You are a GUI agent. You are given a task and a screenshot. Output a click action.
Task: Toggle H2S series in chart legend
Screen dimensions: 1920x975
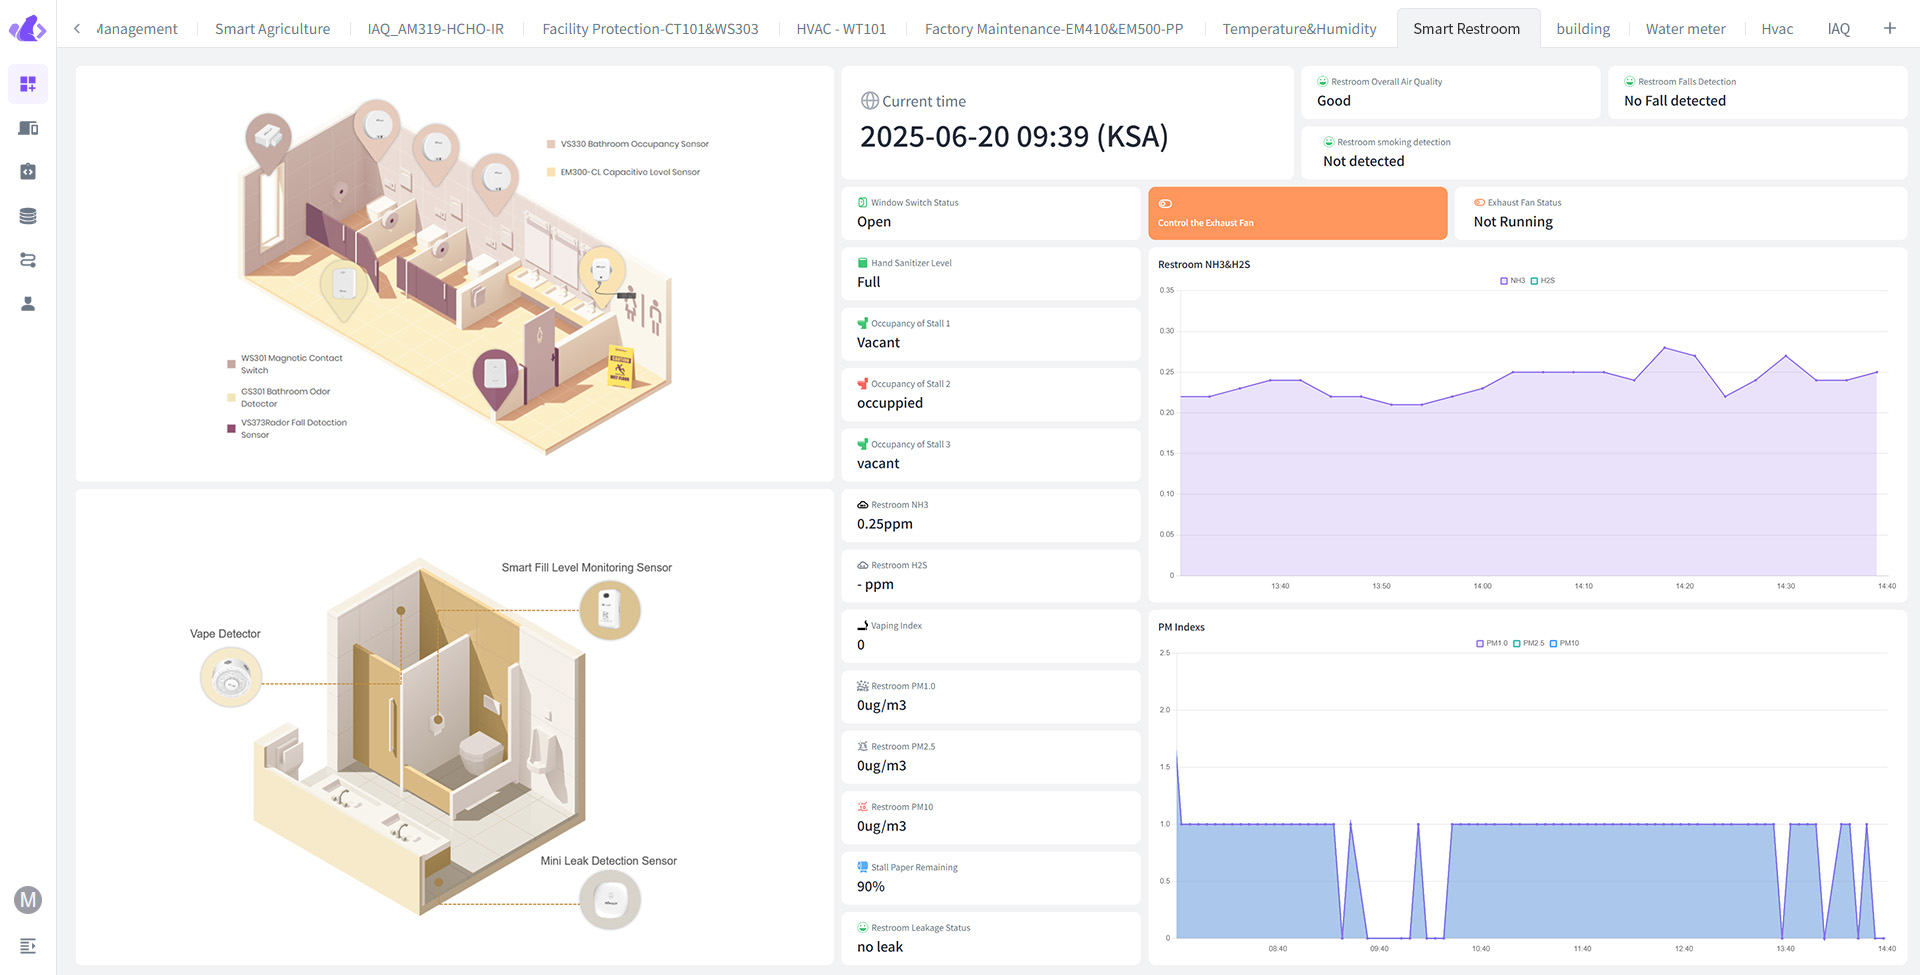tap(1542, 281)
